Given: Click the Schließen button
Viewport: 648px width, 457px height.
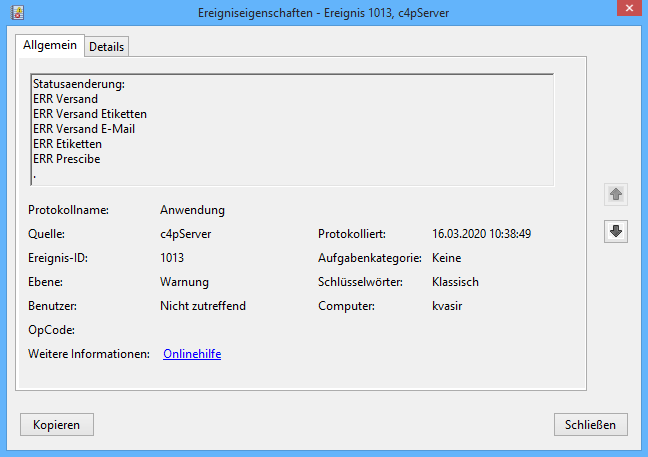Looking at the screenshot, I should pos(591,424).
